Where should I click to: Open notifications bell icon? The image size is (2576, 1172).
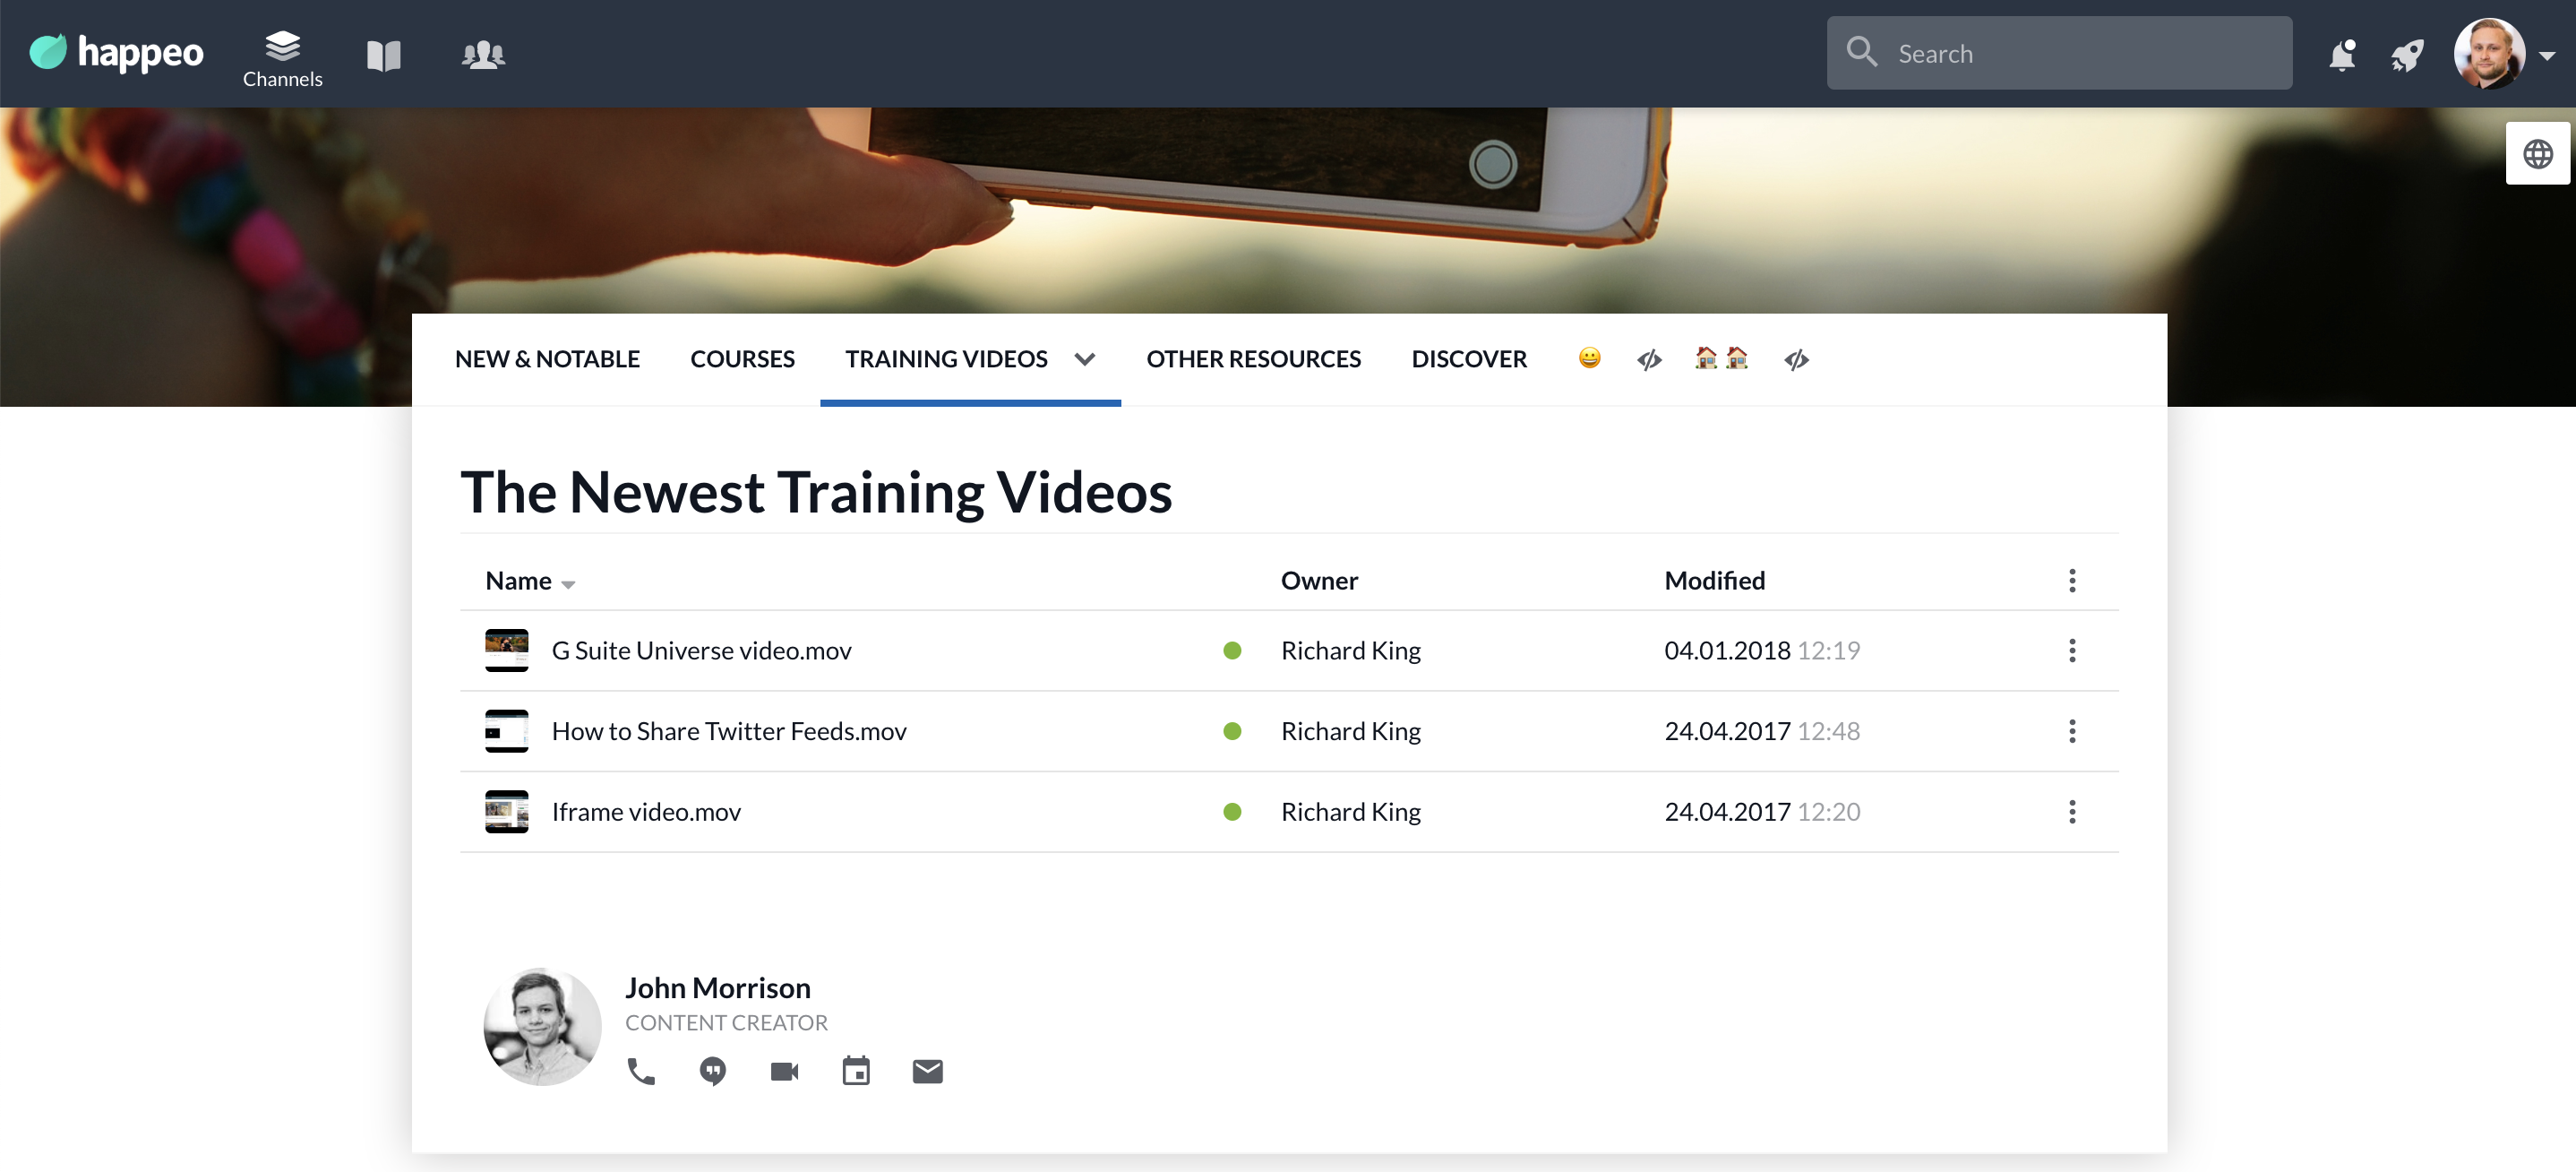click(x=2341, y=55)
